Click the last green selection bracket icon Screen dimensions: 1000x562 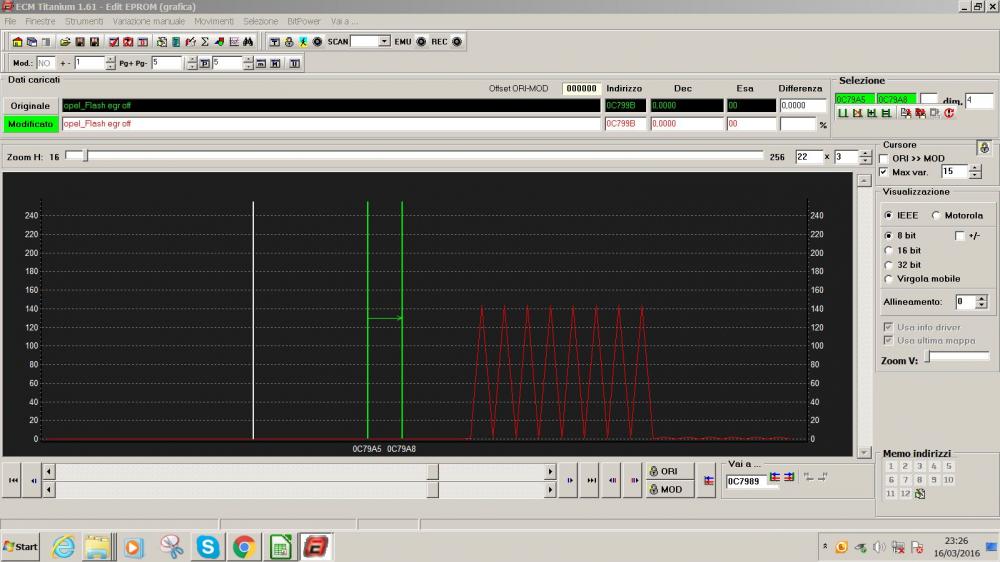pos(886,113)
